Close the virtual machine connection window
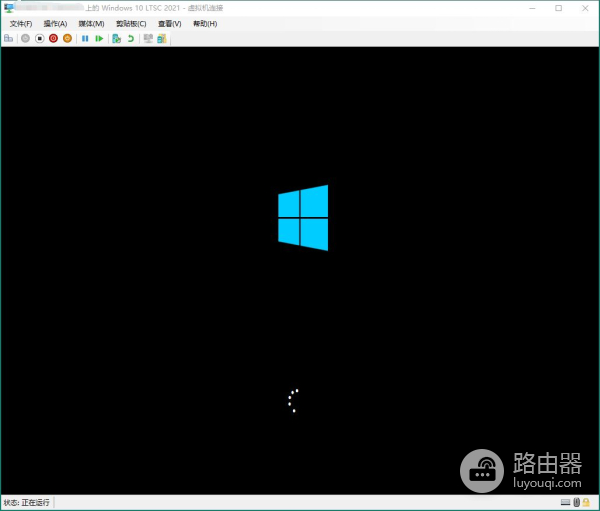600x511 pixels. [585, 8]
